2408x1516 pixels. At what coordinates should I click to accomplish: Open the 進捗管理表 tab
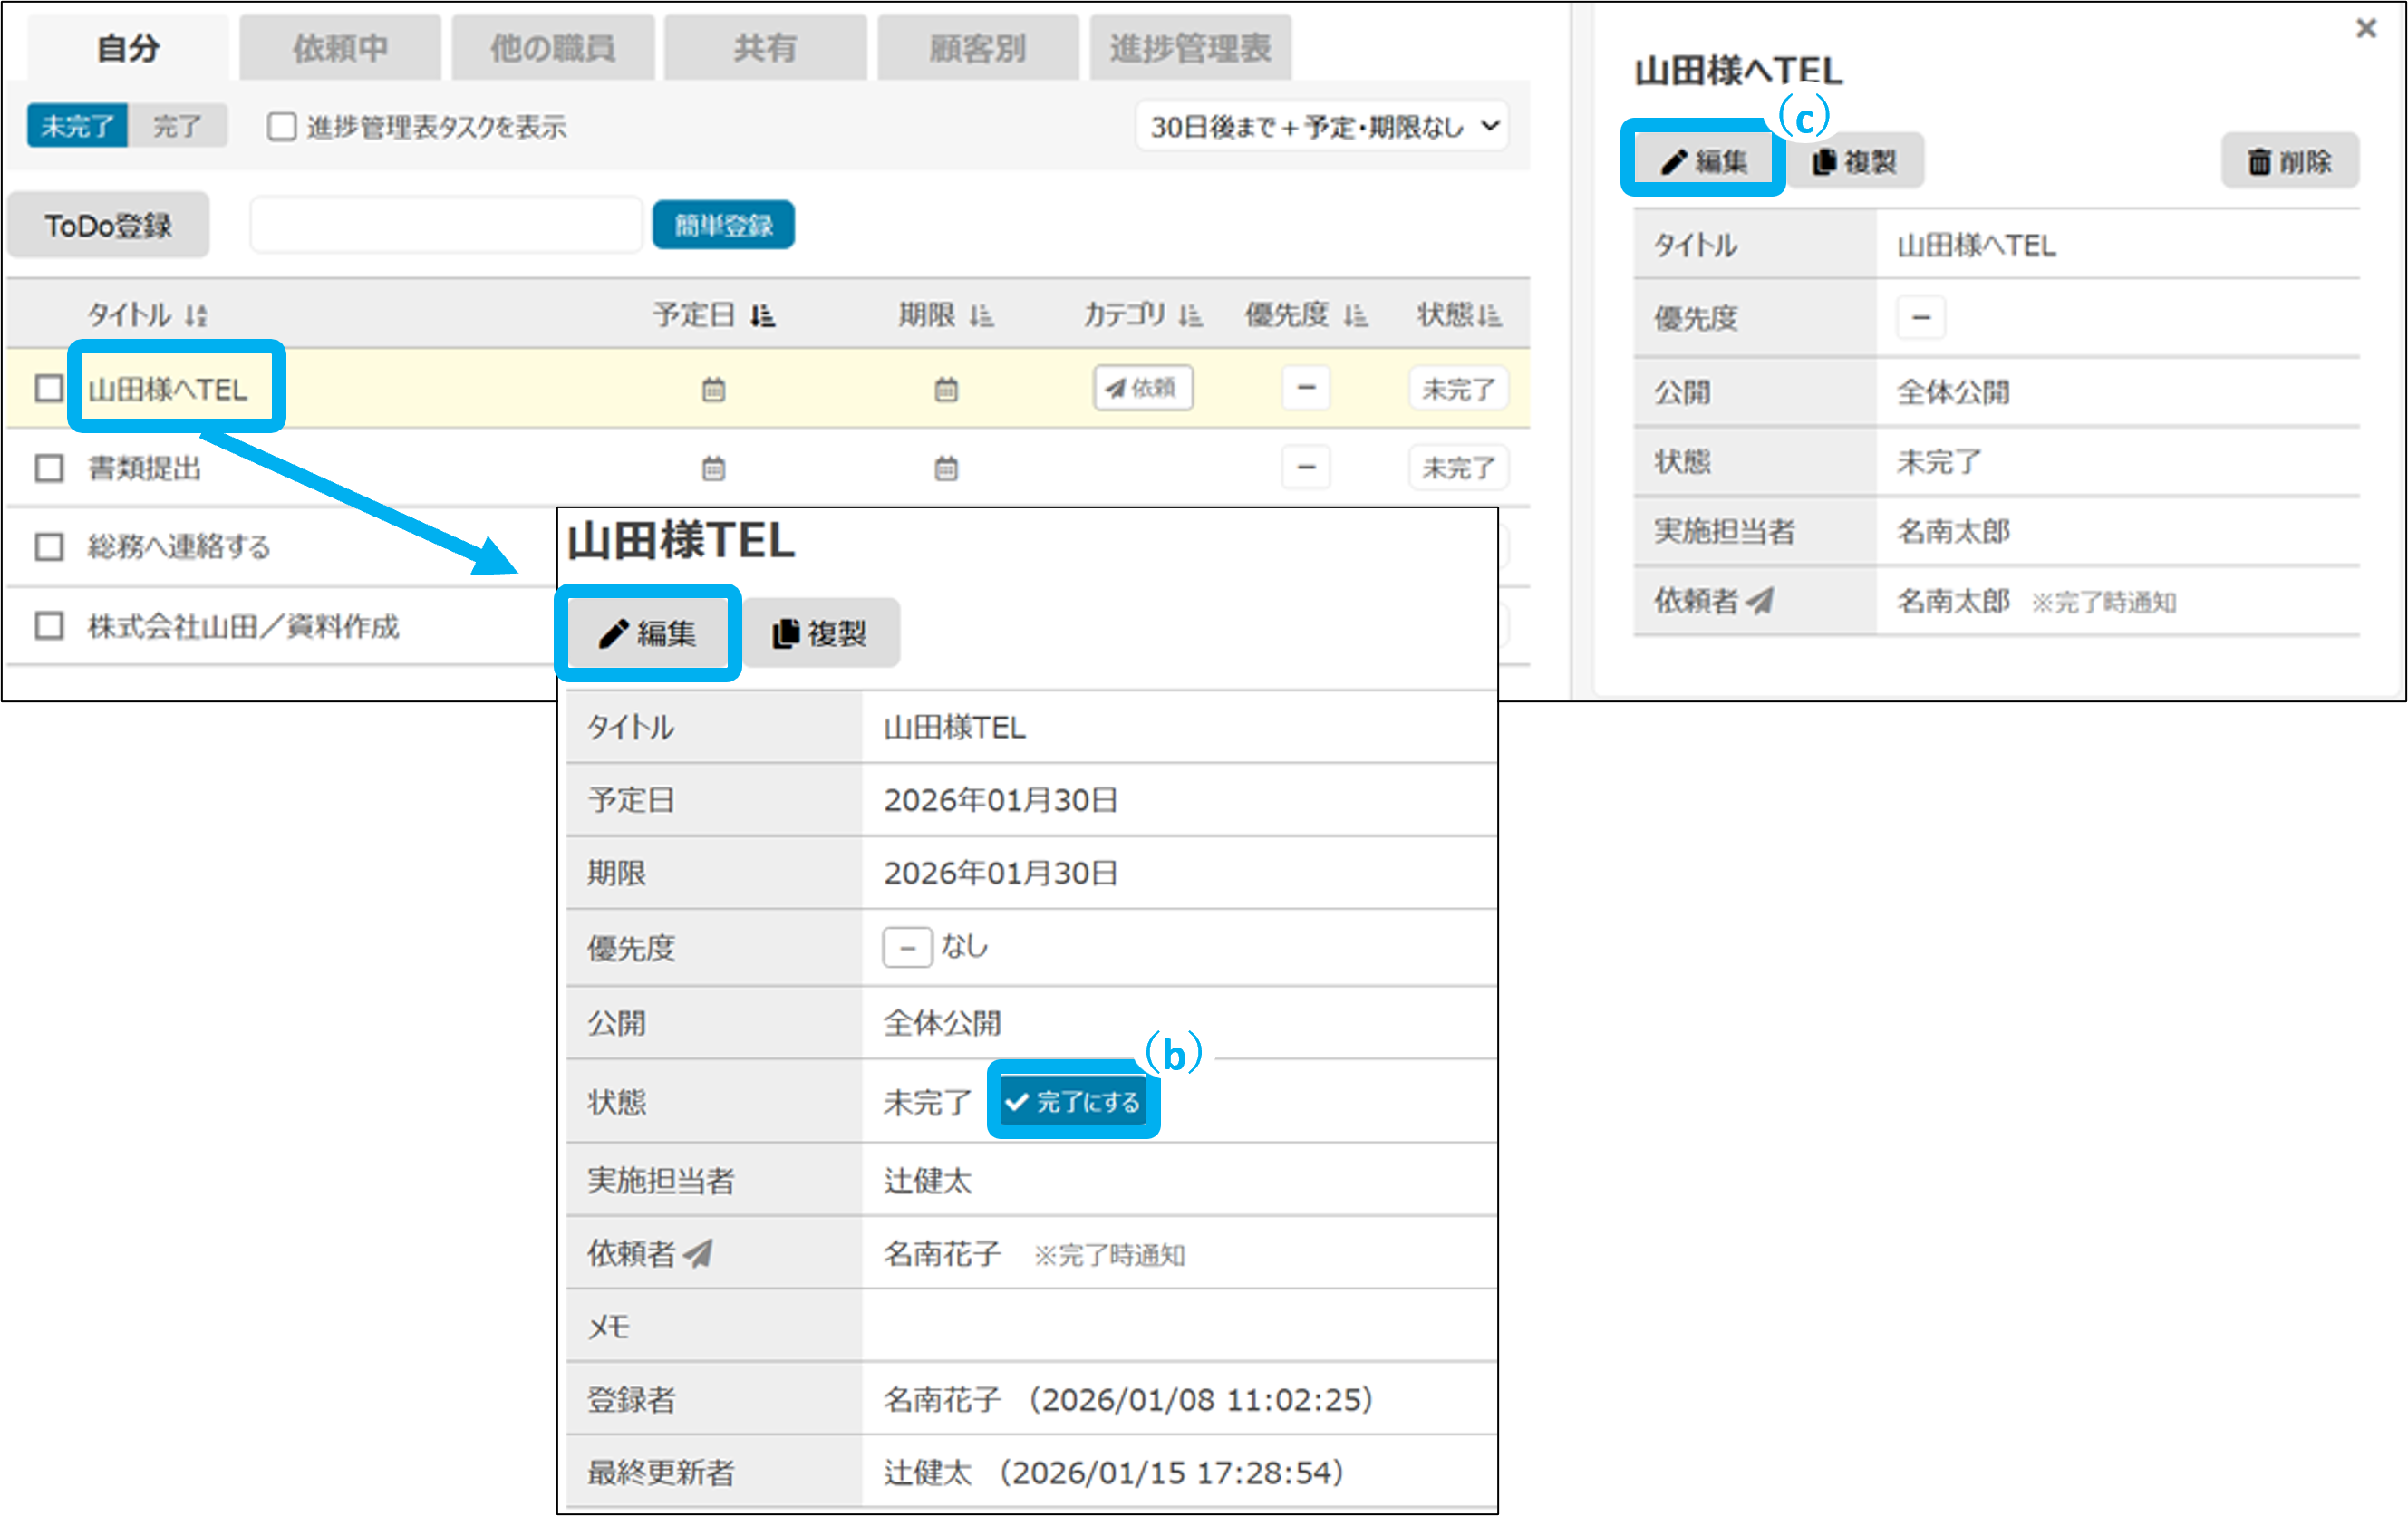click(1189, 48)
